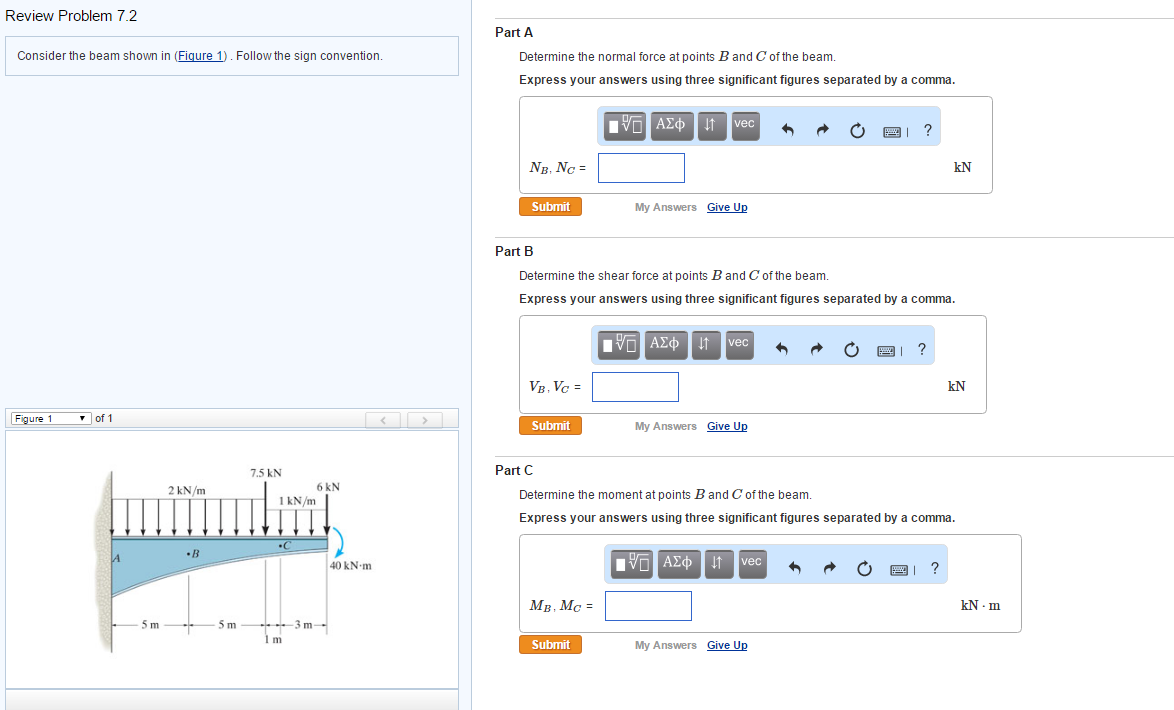Click next figure arrow button

(x=425, y=420)
